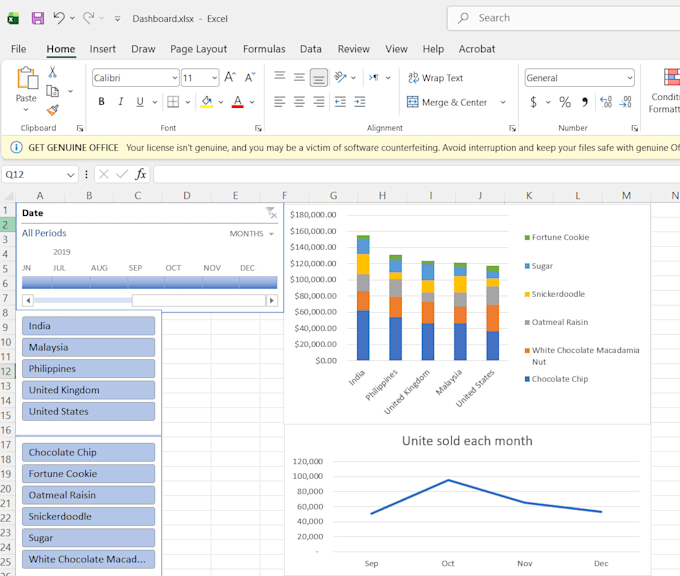The height and width of the screenshot is (576, 680).
Task: Select the Chocolate Chip slicer button
Action: [88, 452]
